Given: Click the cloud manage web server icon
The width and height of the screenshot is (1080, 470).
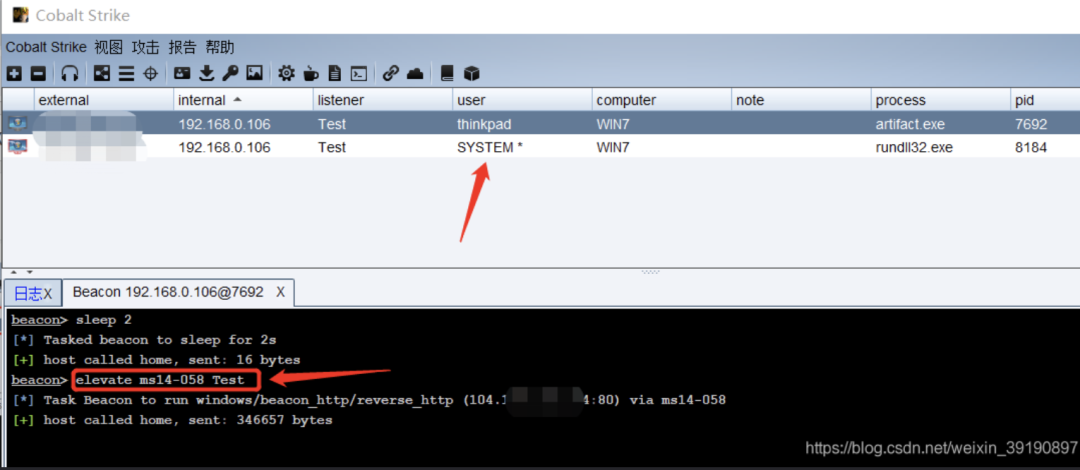Looking at the screenshot, I should 415,73.
